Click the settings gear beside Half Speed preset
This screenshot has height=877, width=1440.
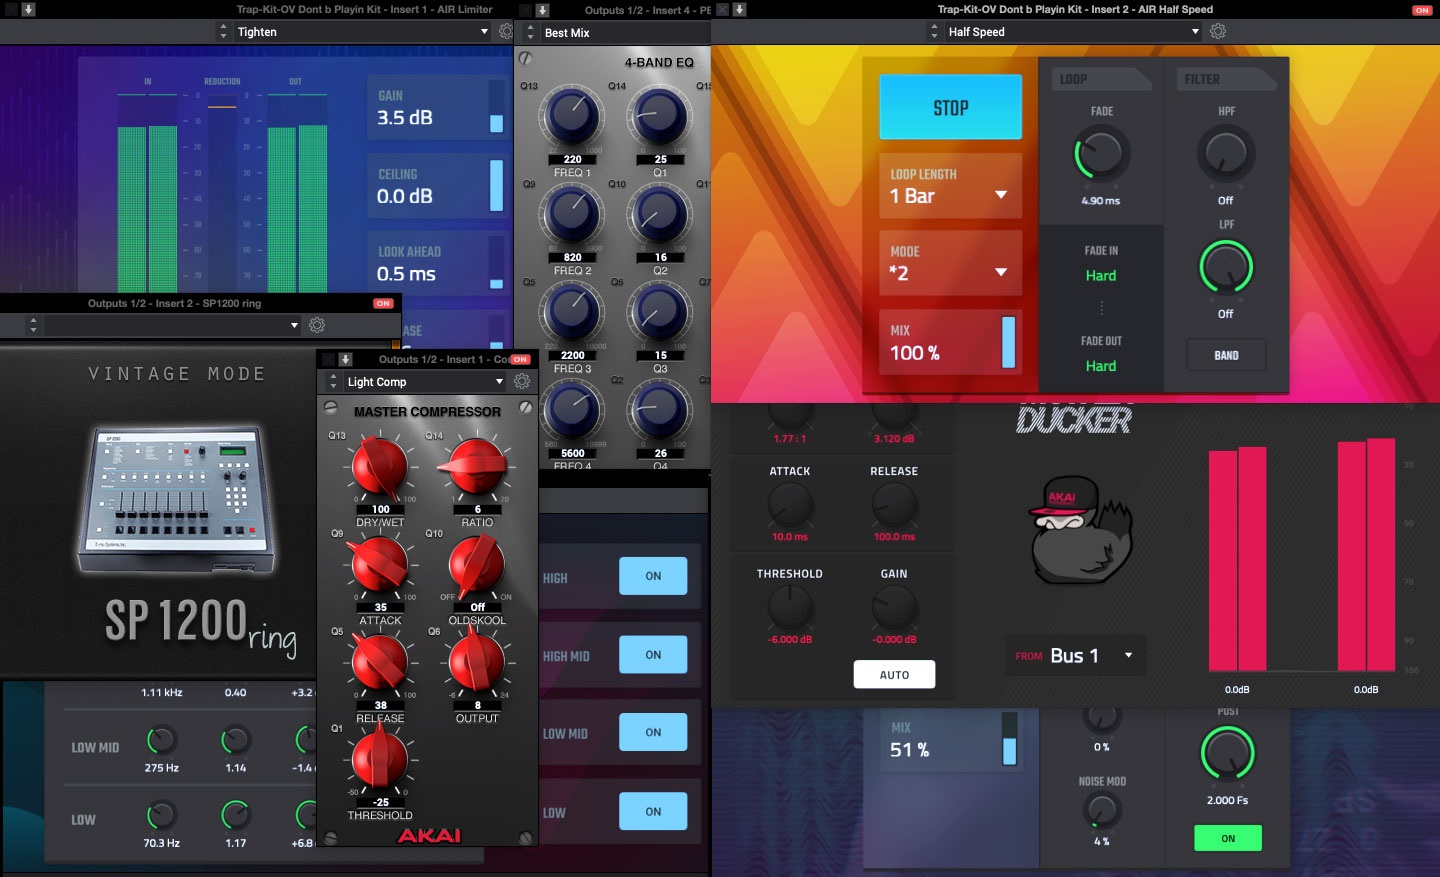point(1218,31)
